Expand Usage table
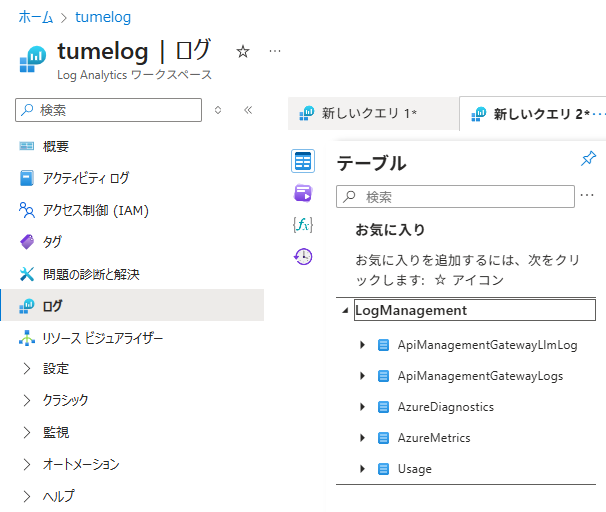The height and width of the screenshot is (512, 606). pyautogui.click(x=362, y=469)
